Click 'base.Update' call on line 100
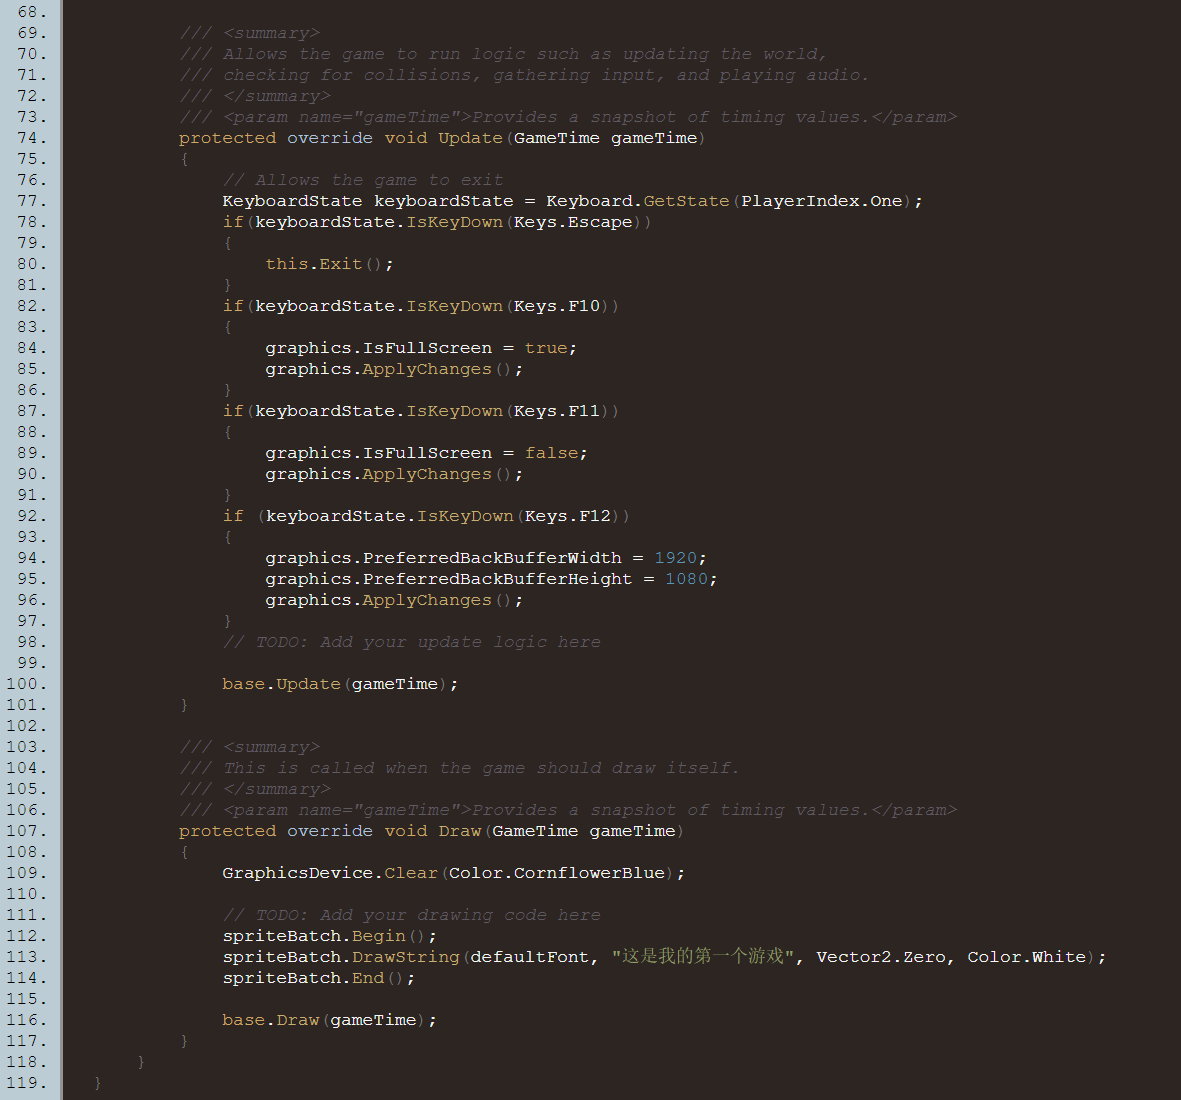This screenshot has height=1100, width=1181. 282,684
